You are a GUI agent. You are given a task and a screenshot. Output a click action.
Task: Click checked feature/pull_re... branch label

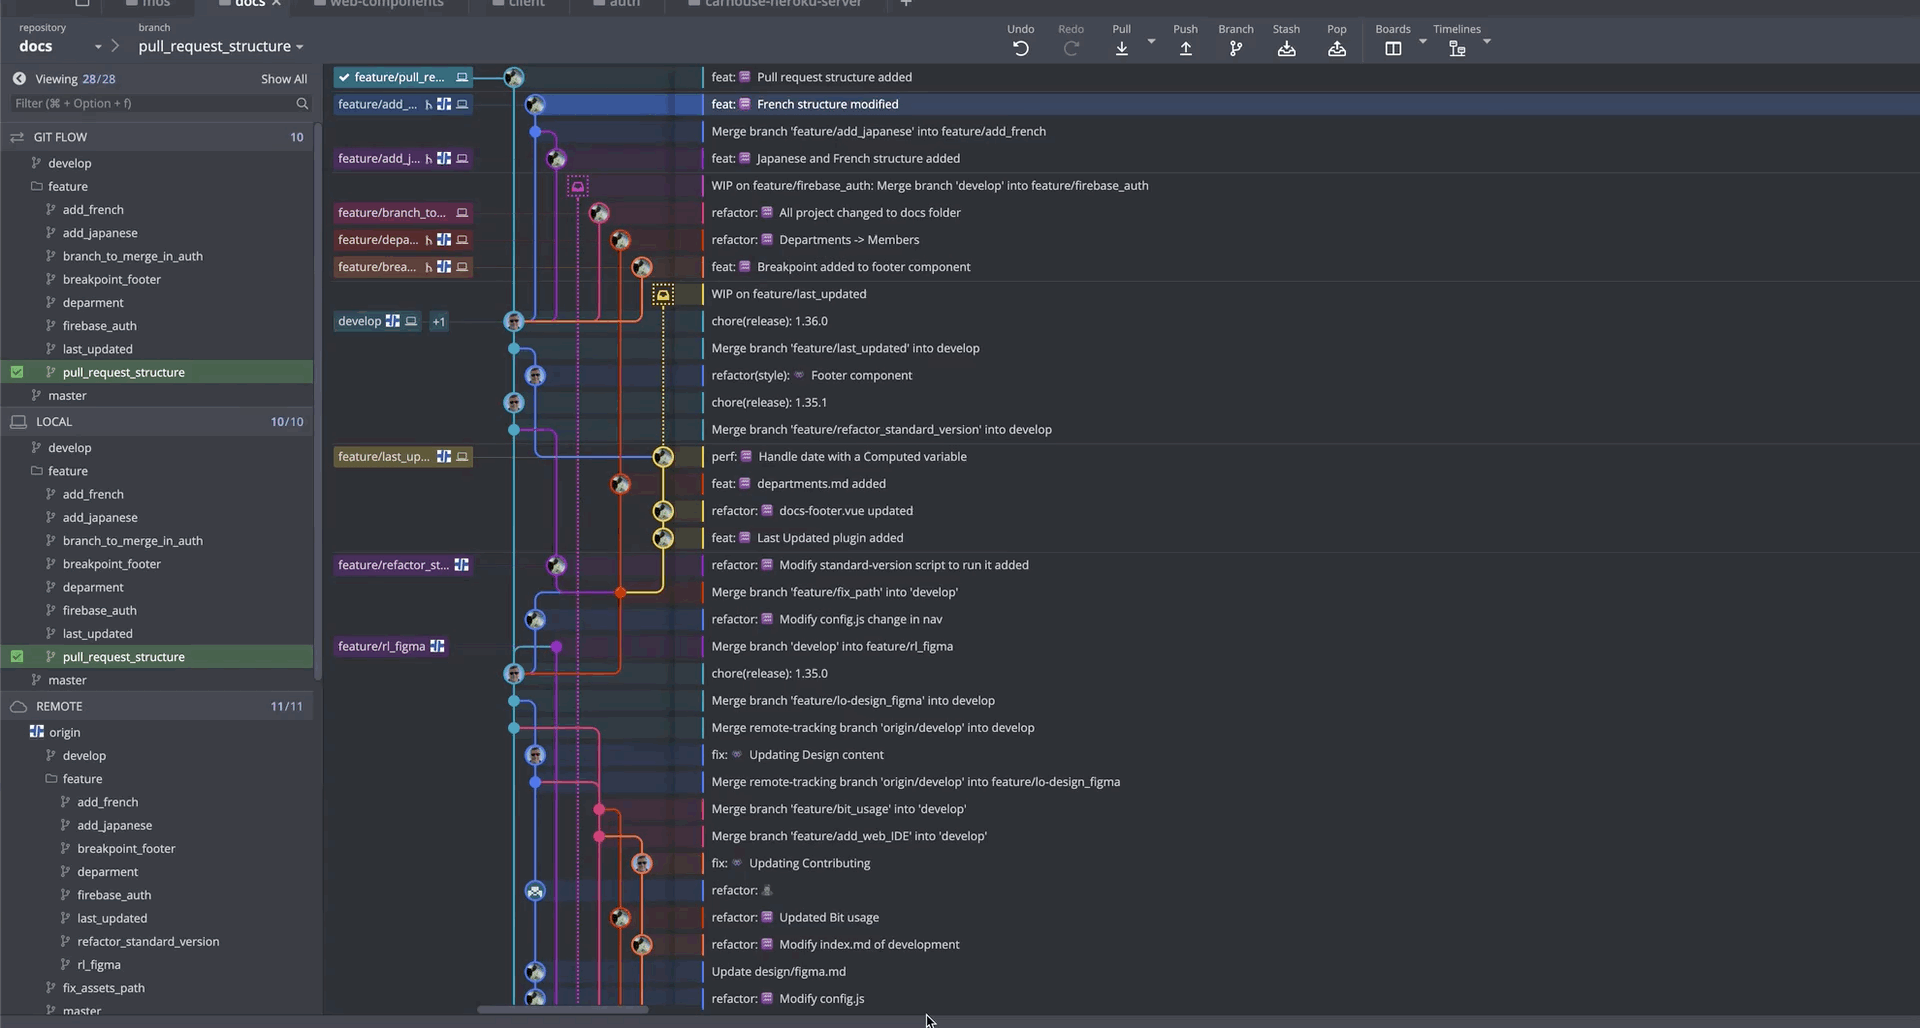click(398, 77)
